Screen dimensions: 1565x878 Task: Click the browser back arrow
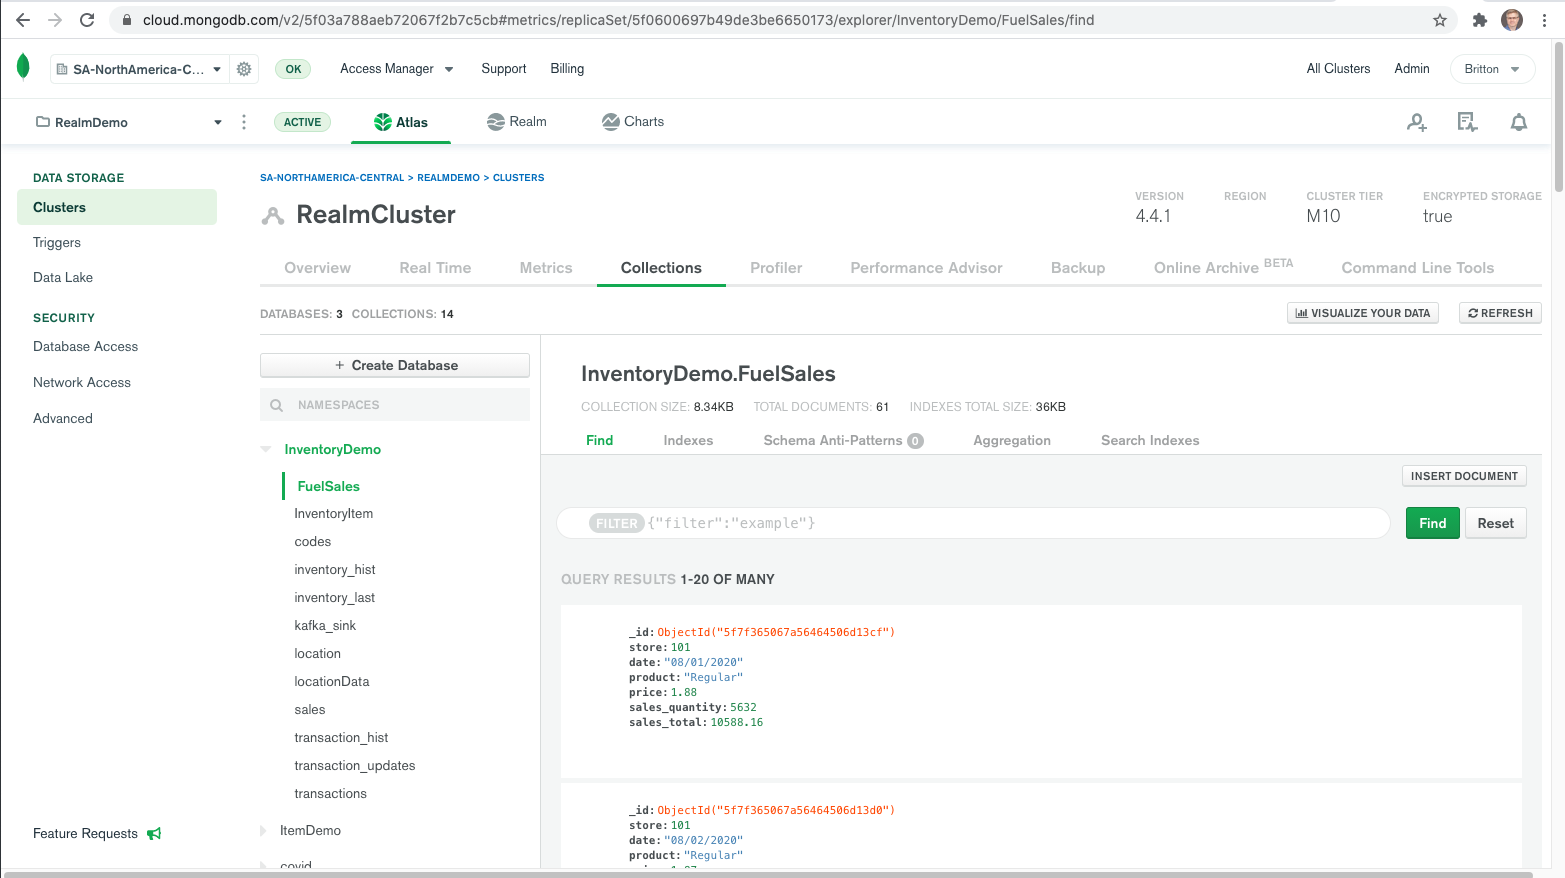coord(23,20)
